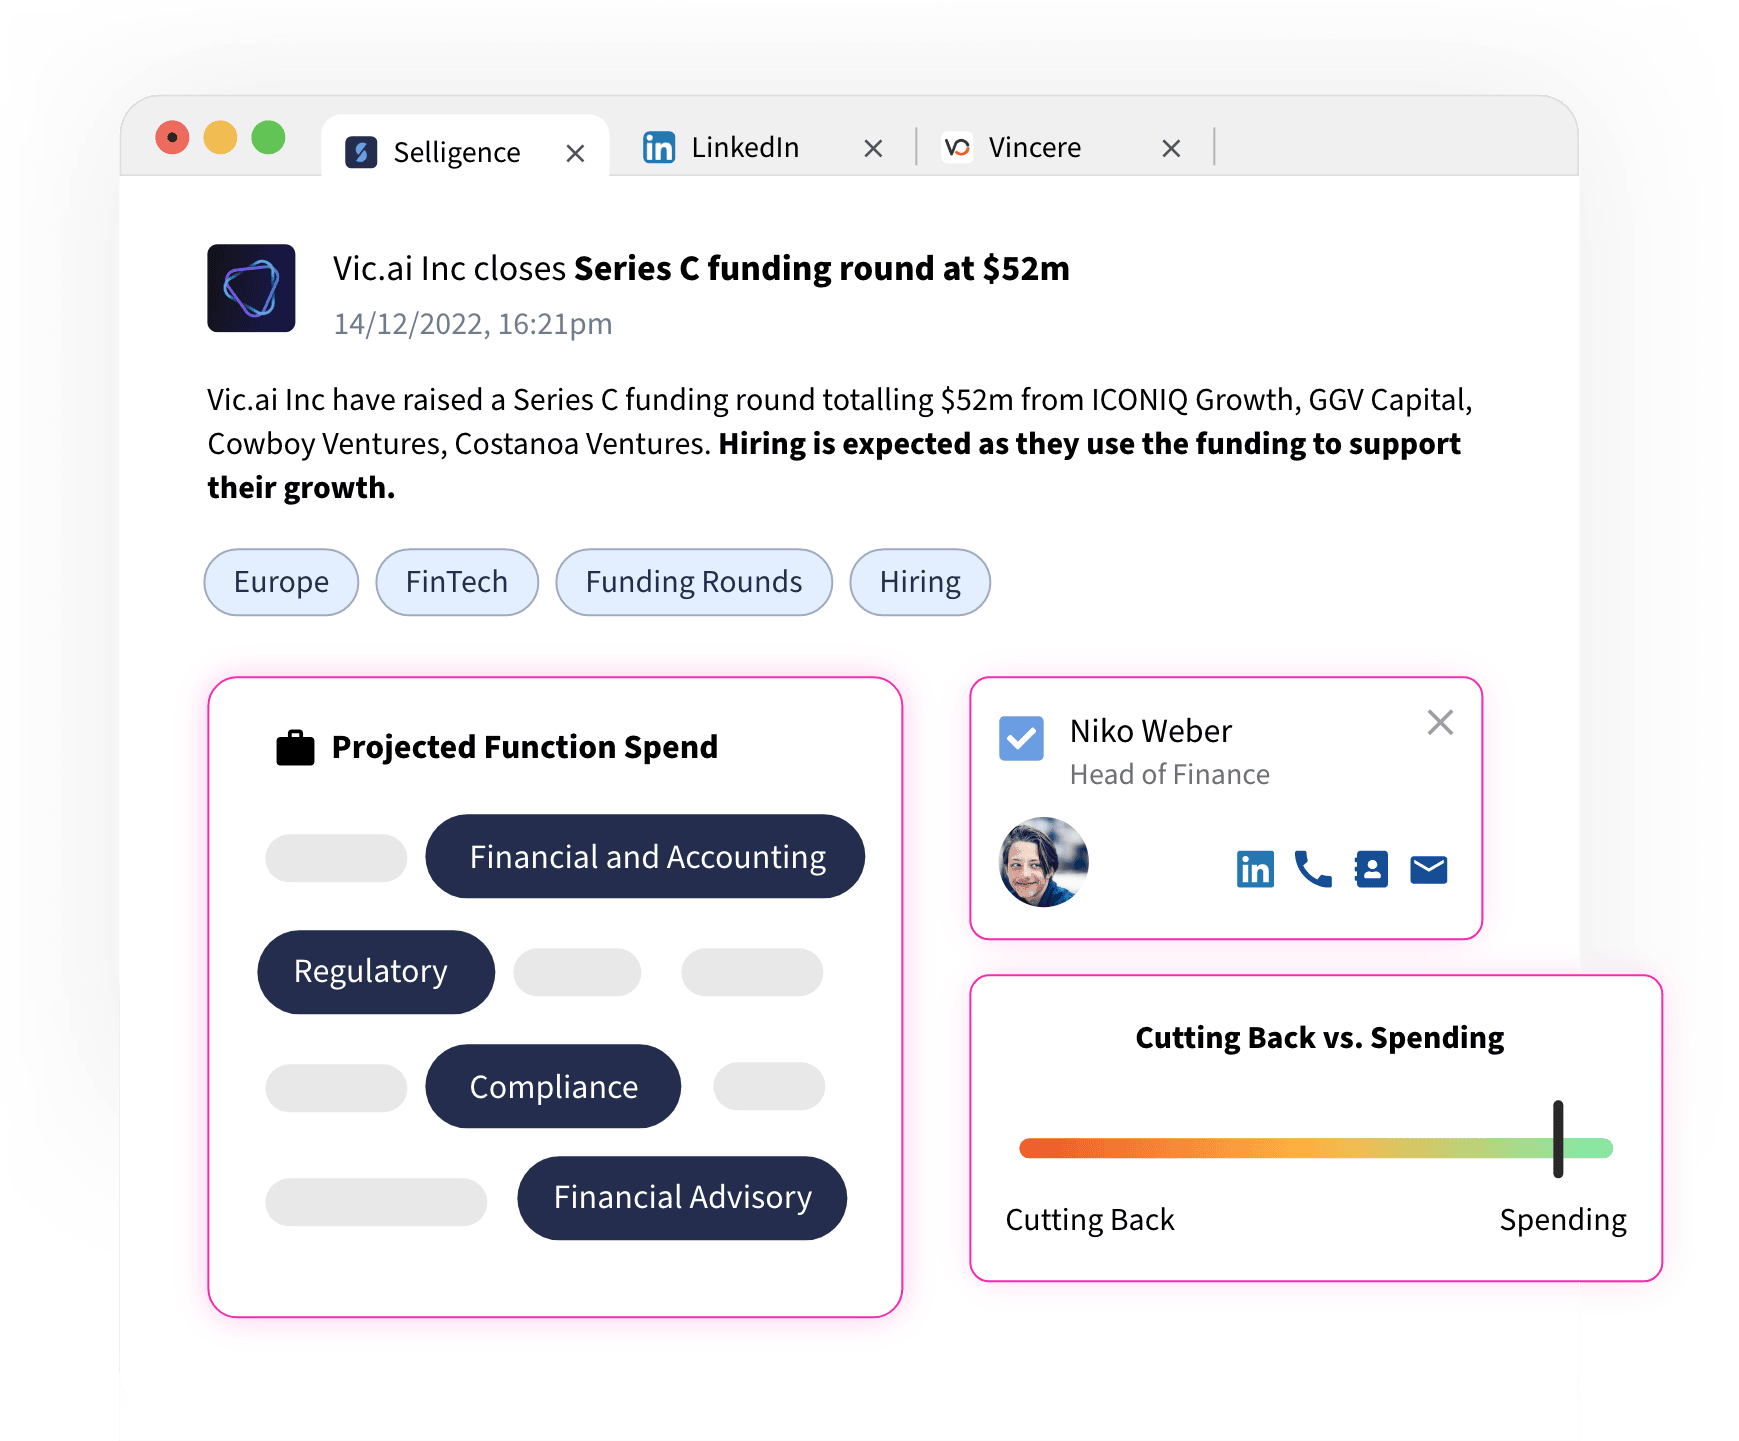Open the Vic.ai company logo
This screenshot has width=1739, height=1441.
pyautogui.click(x=251, y=288)
